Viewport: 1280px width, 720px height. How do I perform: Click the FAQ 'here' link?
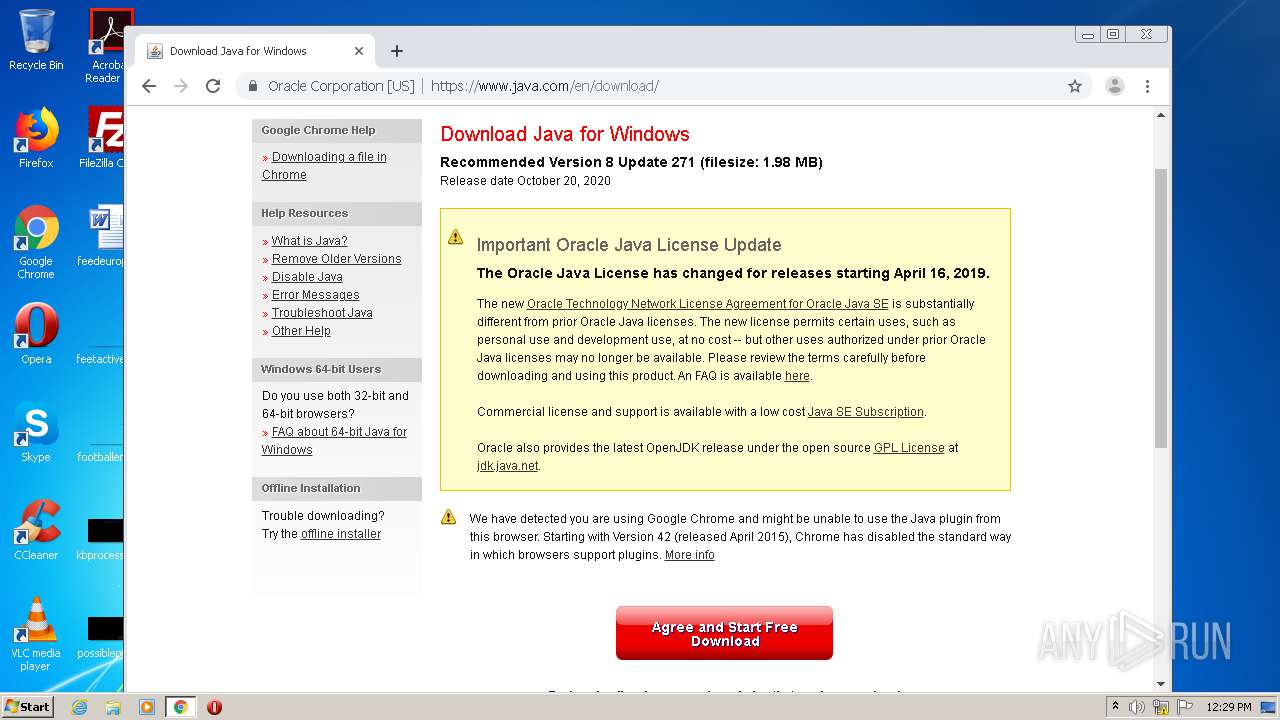click(797, 376)
